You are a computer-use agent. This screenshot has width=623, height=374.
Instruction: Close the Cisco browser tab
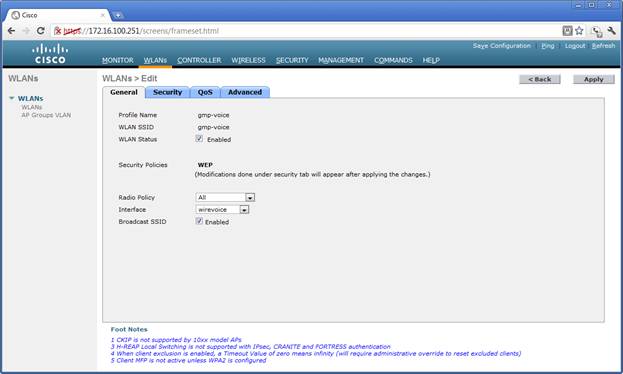pos(103,15)
